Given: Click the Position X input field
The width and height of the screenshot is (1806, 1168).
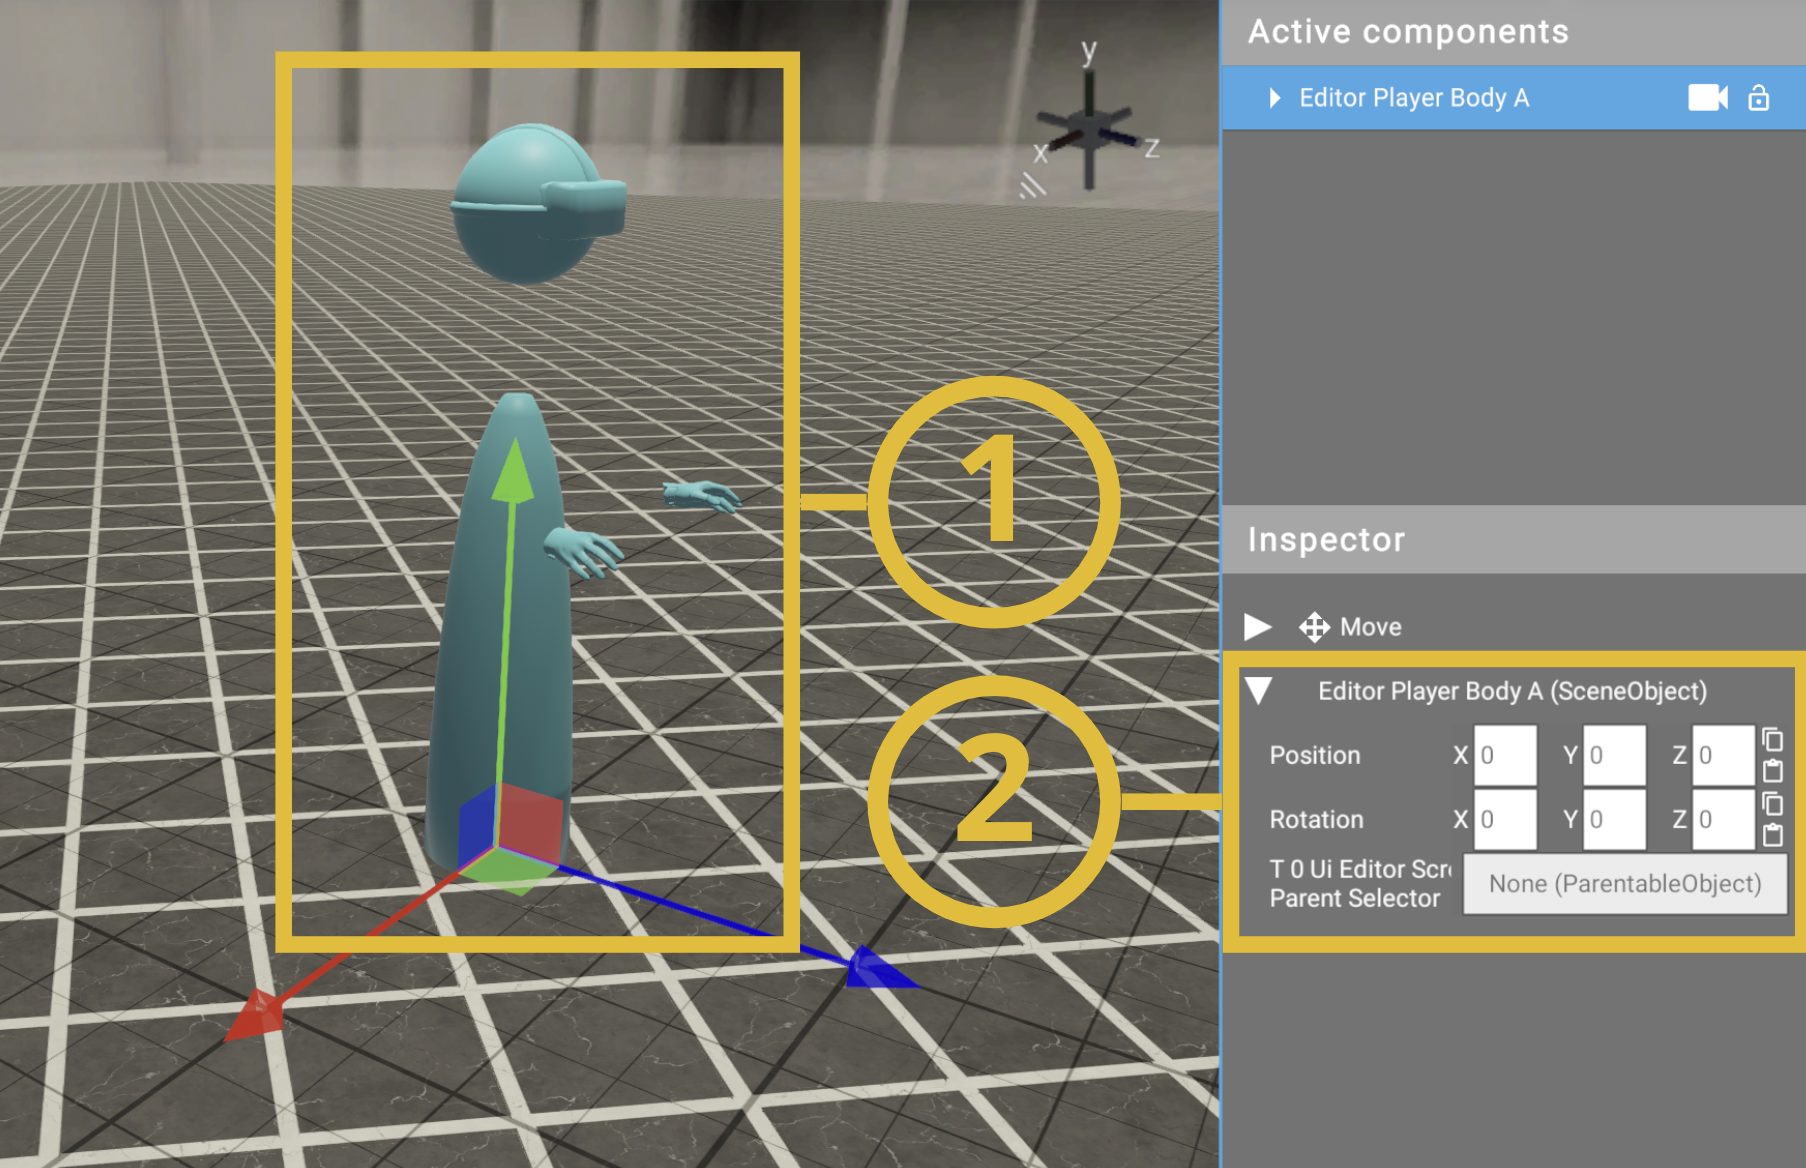Looking at the screenshot, I should coord(1504,756).
